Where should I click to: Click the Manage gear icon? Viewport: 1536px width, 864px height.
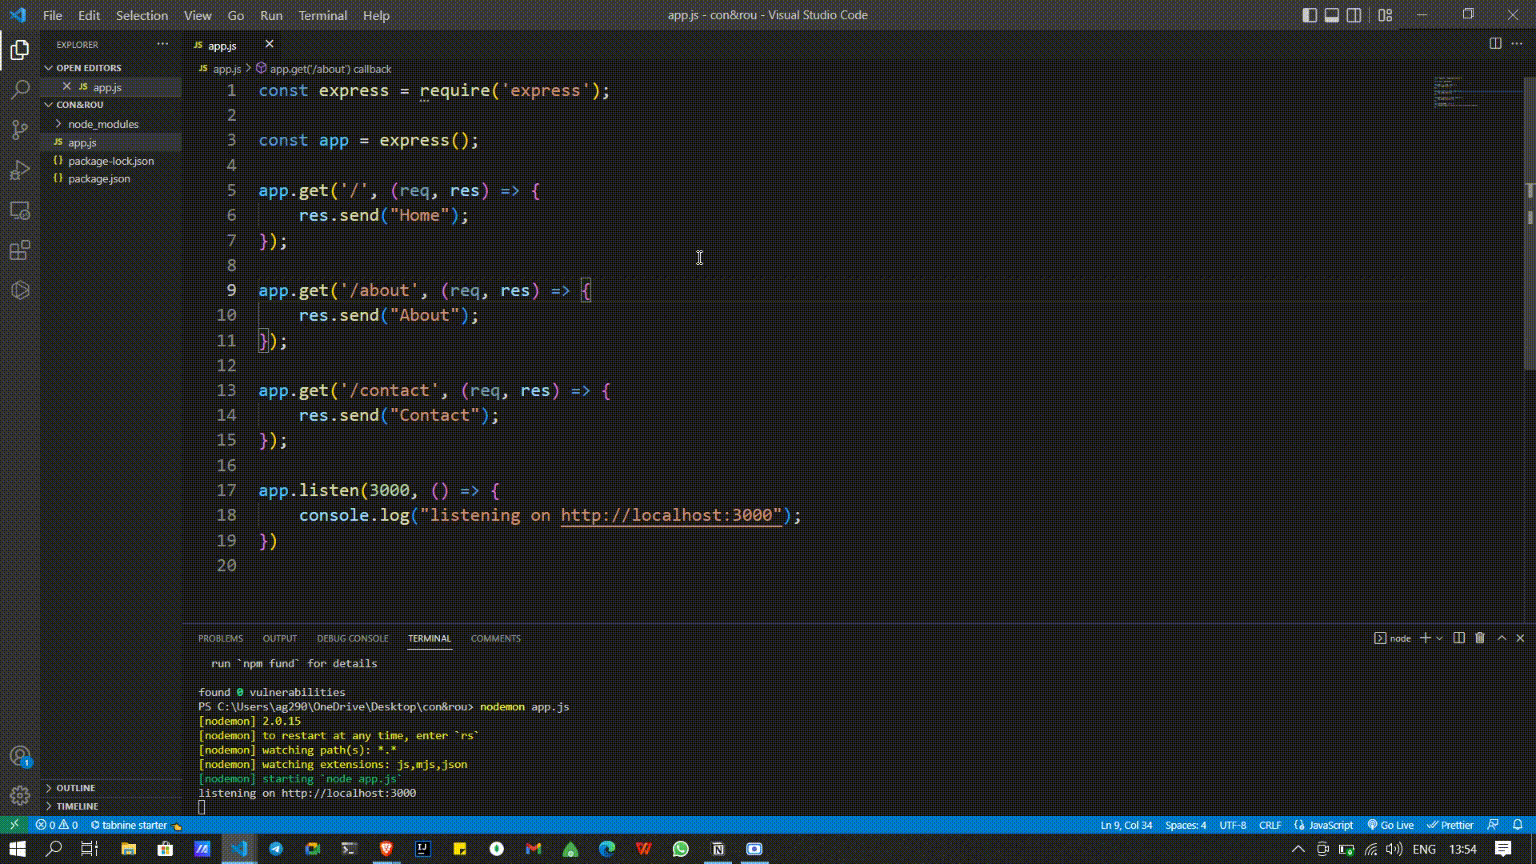click(20, 796)
